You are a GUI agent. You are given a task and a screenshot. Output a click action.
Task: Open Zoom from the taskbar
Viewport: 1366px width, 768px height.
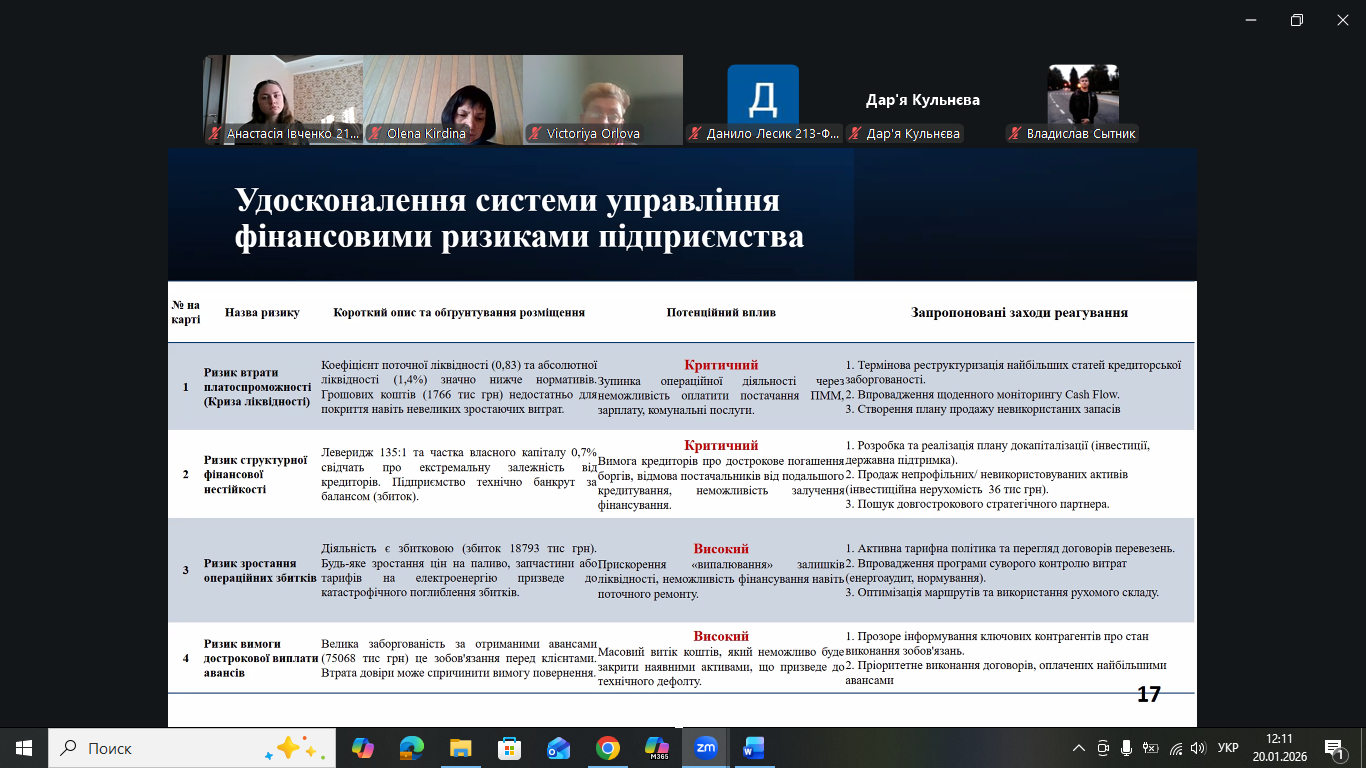[706, 747]
